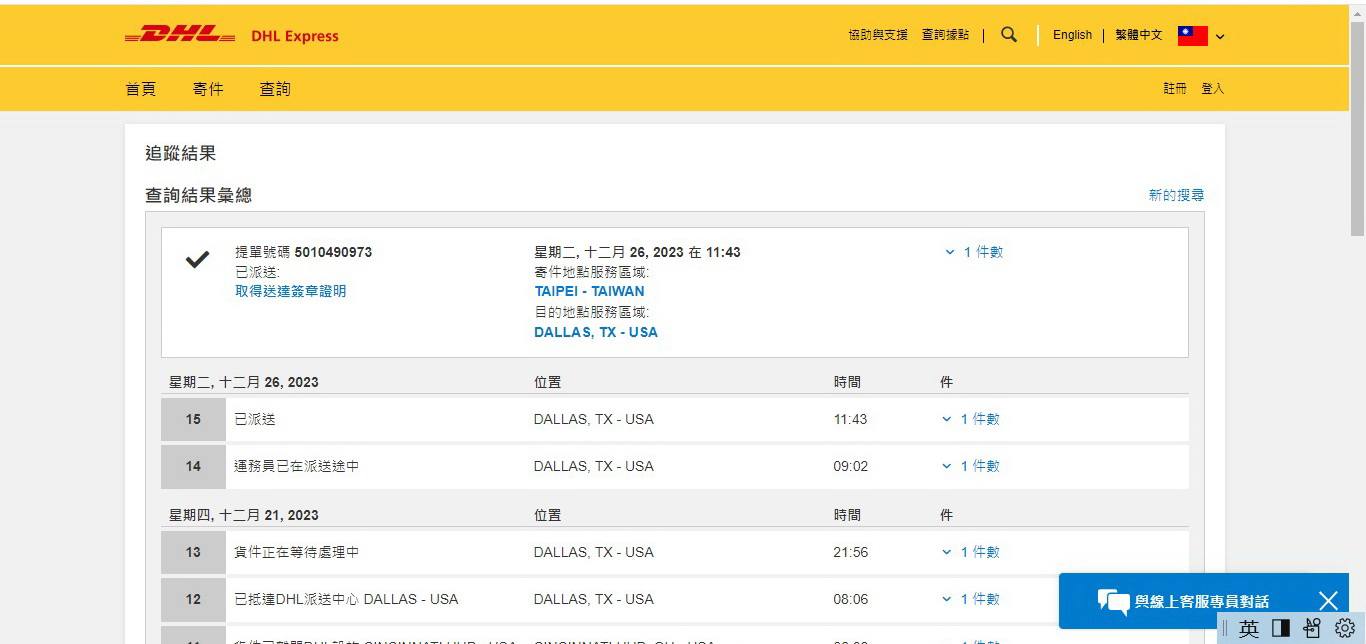Start a new search via 新的搜尋
The image size is (1366, 644).
[1176, 195]
